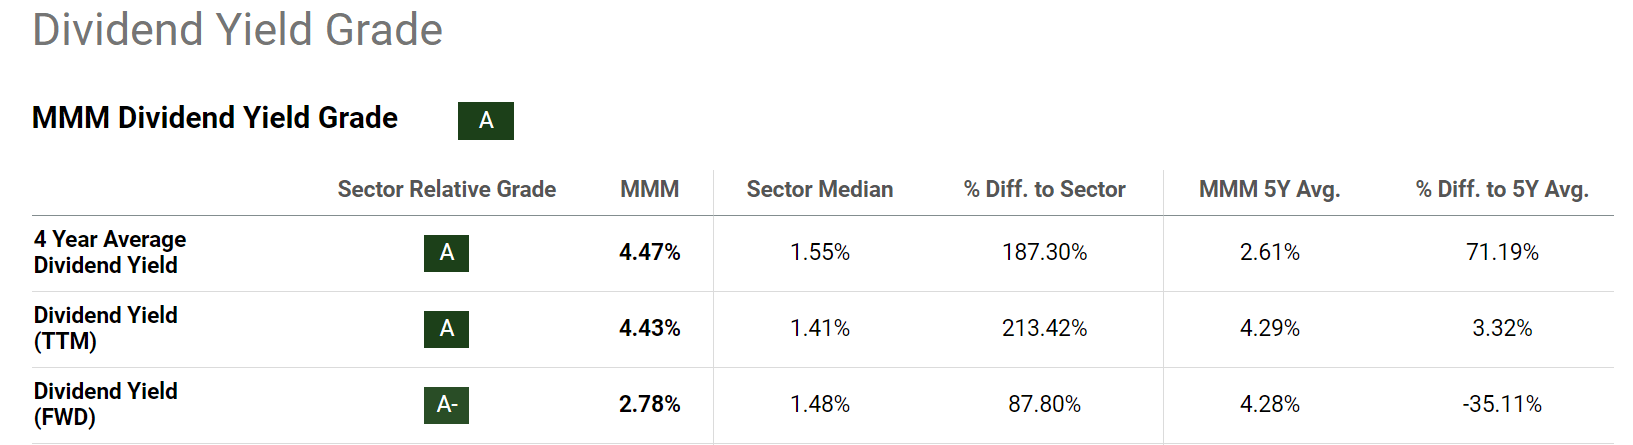Click the % Diff. to Sector header
Viewport: 1633px width, 445px height.
coord(1044,190)
